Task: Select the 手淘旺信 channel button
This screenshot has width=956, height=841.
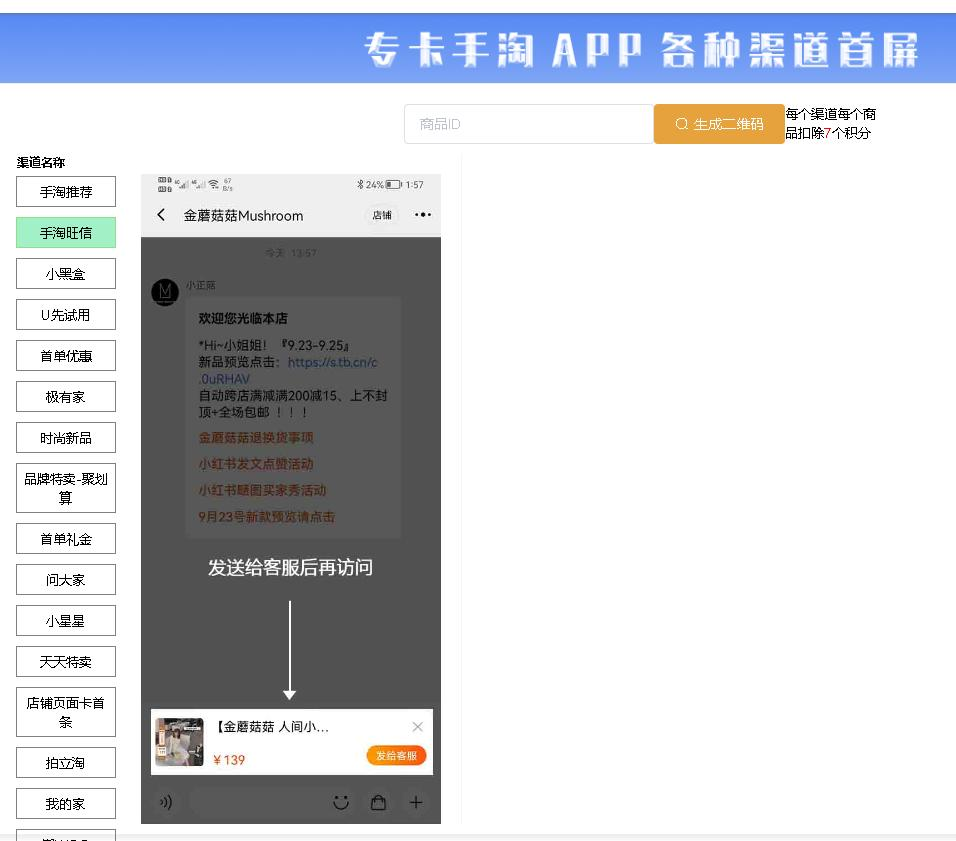Action: (x=66, y=232)
